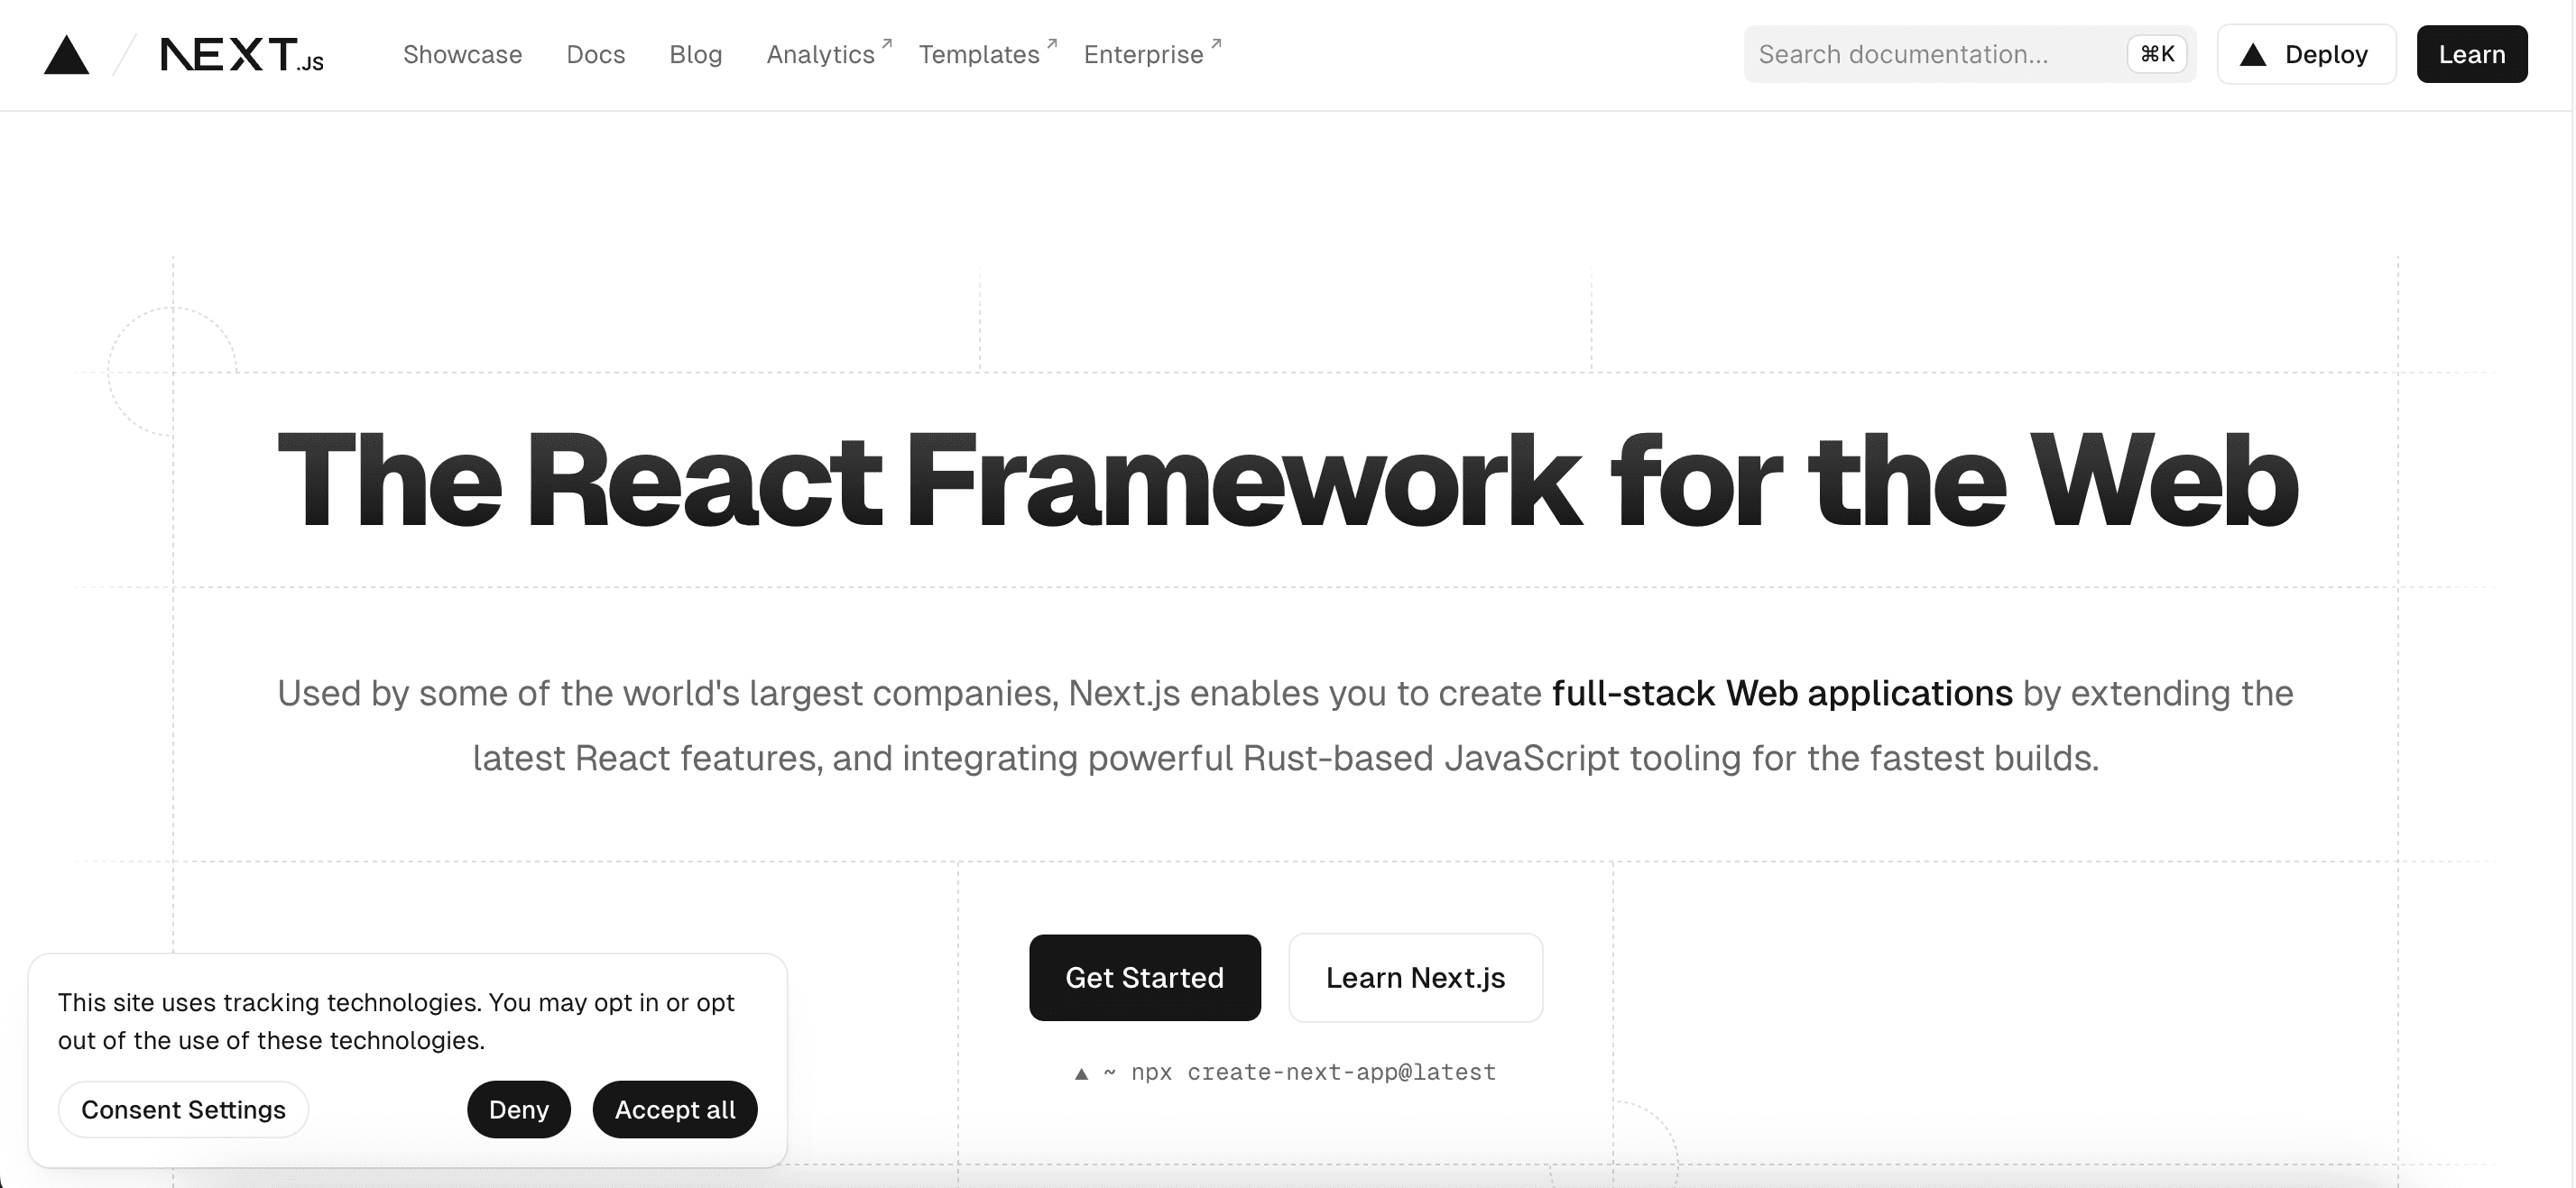
Task: Click the Learn button top right
Action: point(2471,54)
